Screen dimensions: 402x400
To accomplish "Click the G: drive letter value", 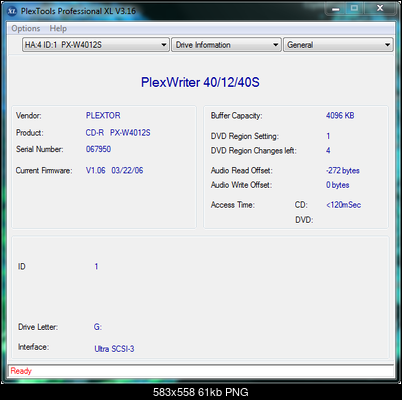I will (x=97, y=327).
